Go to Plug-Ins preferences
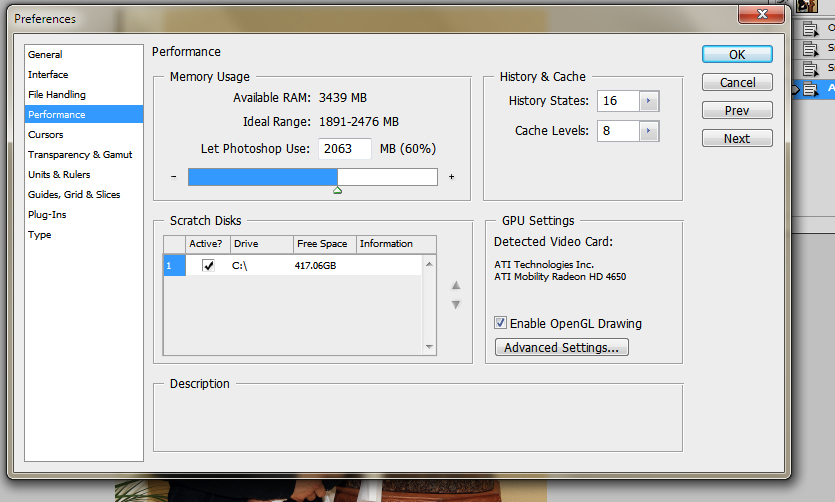 click(47, 215)
